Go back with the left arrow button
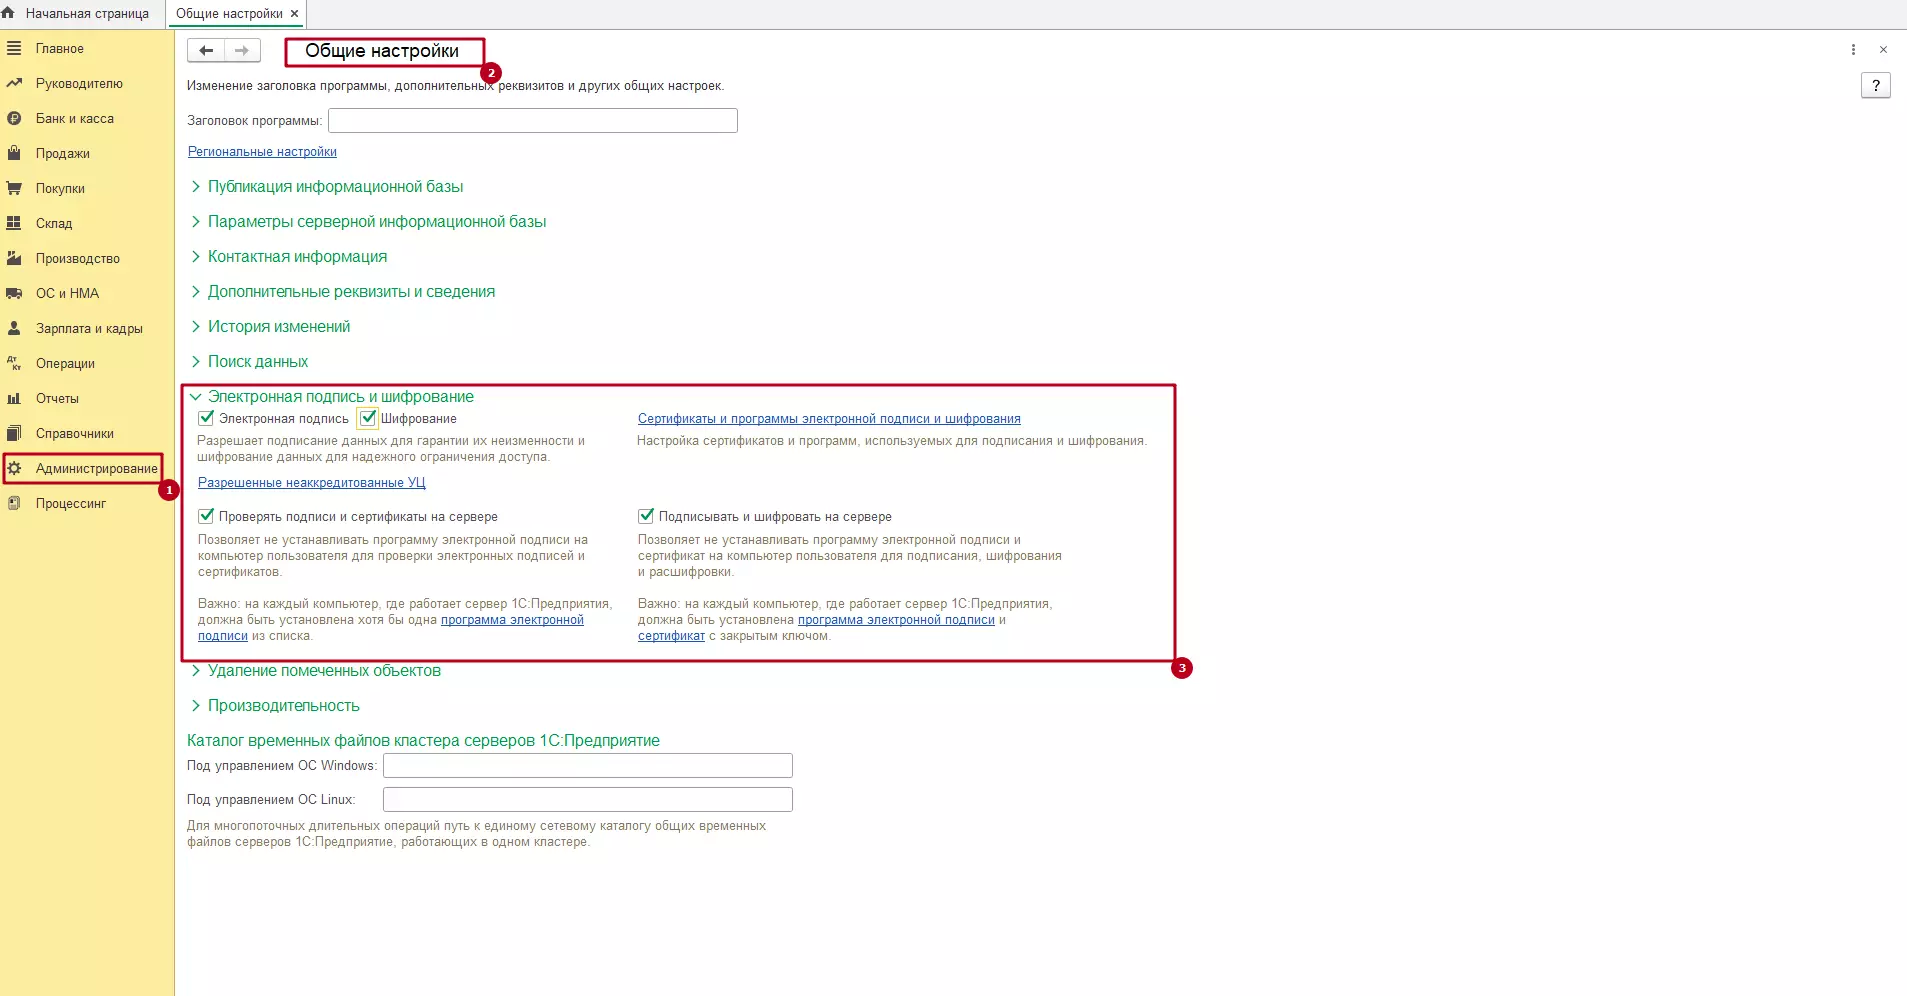Viewport: 1907px width, 996px height. (206, 50)
